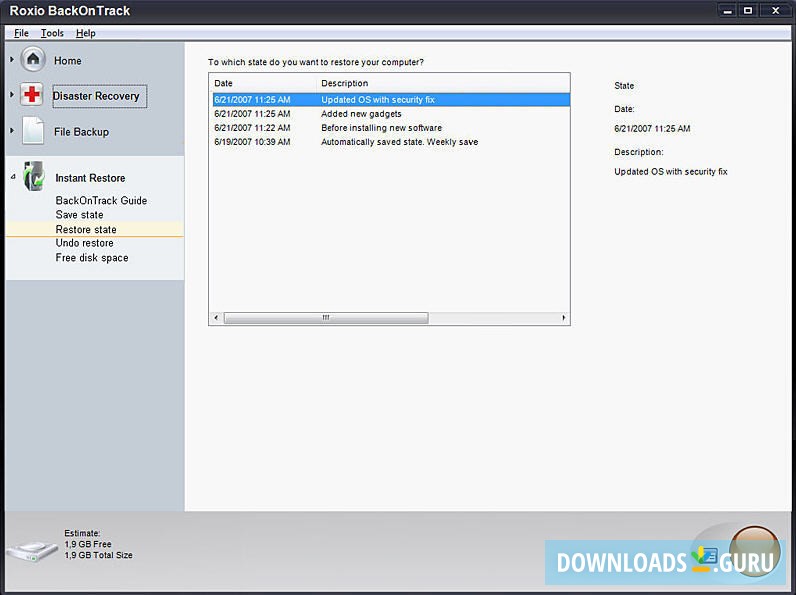The width and height of the screenshot is (796, 595).
Task: Open the File Backup section label
Action: point(81,132)
